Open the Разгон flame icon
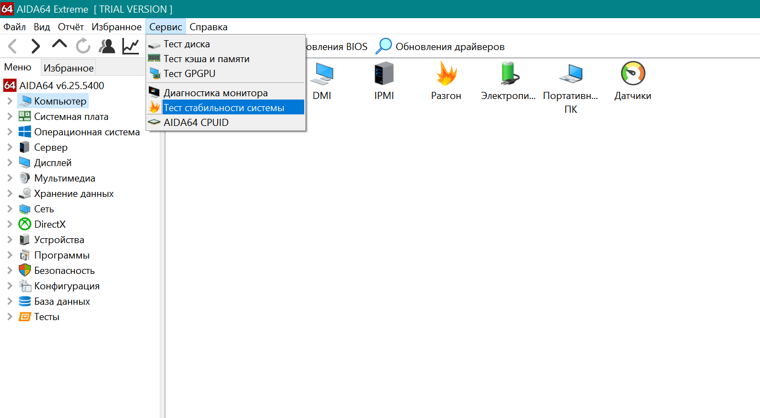The height and width of the screenshot is (418, 760). click(x=446, y=73)
